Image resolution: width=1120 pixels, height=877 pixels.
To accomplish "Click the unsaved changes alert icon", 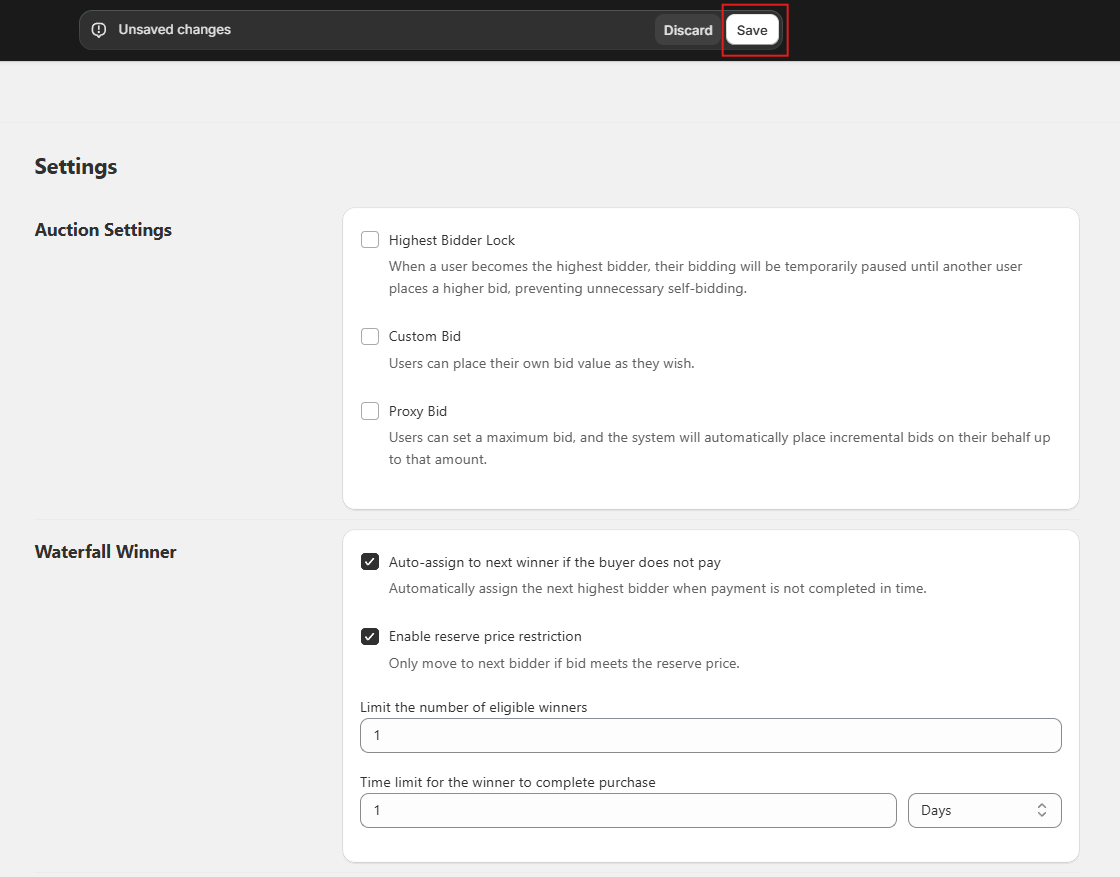I will pos(99,30).
